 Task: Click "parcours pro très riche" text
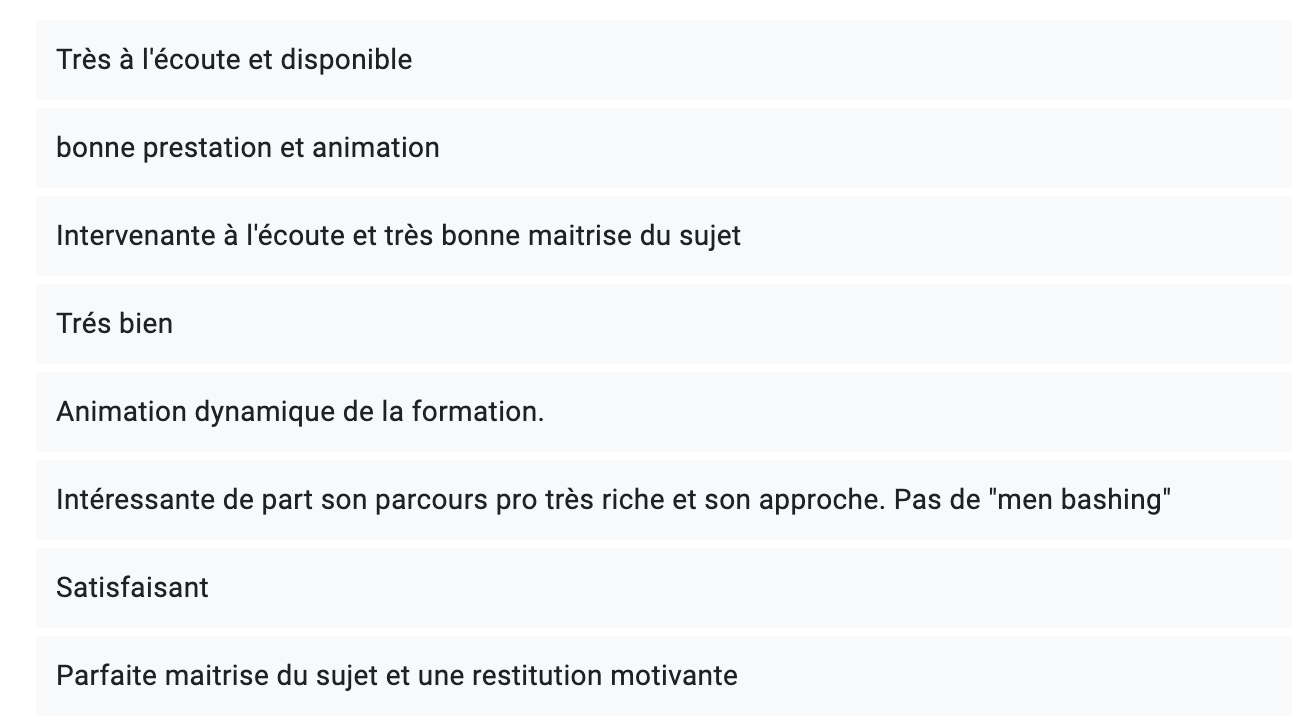tap(520, 500)
